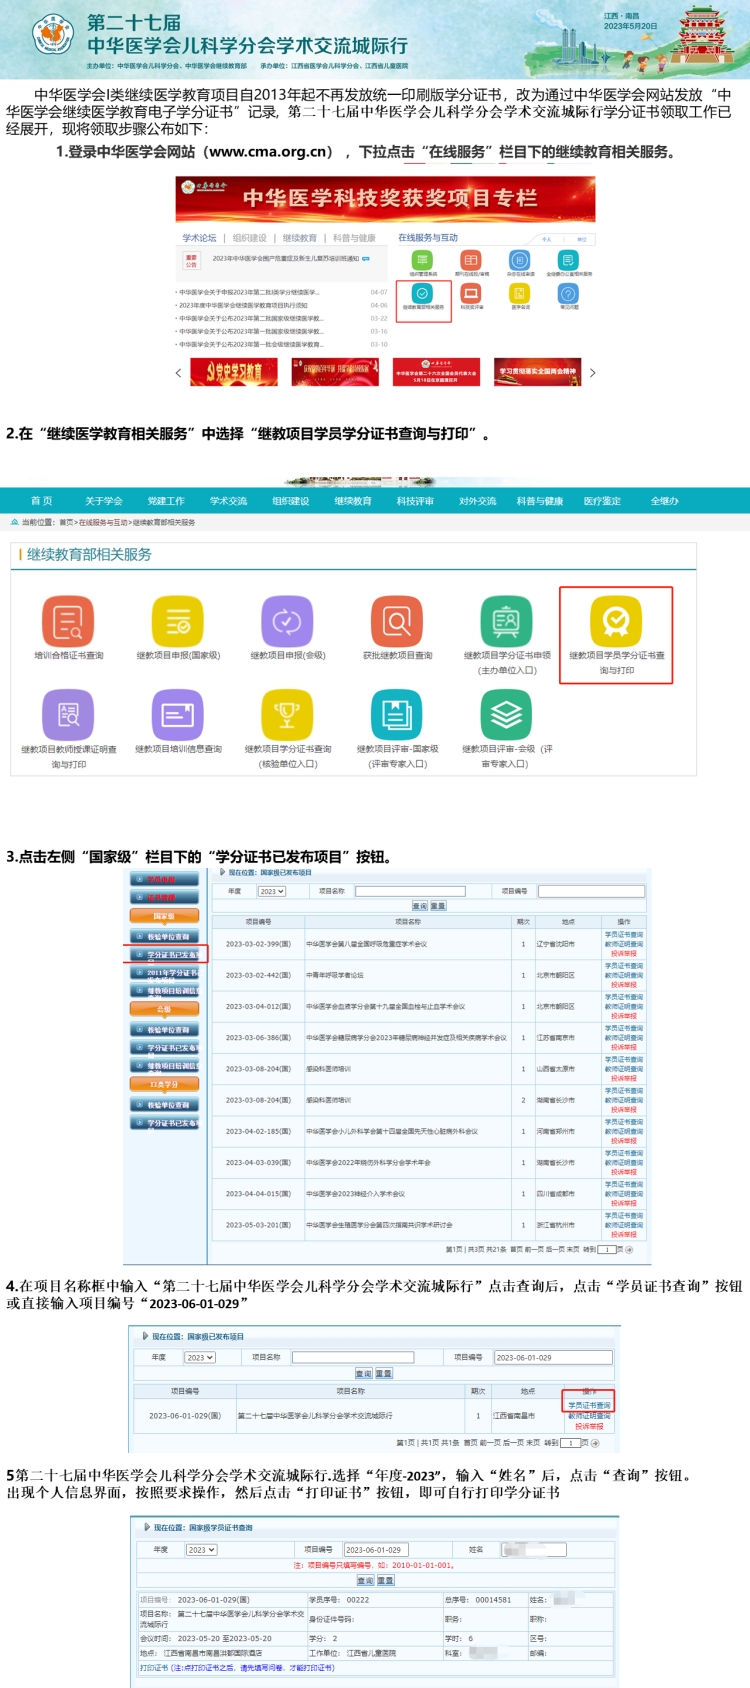This screenshot has width=750, height=1688.
Task: Open 医疗鉴定 in the navigation bar
Action: 602,501
